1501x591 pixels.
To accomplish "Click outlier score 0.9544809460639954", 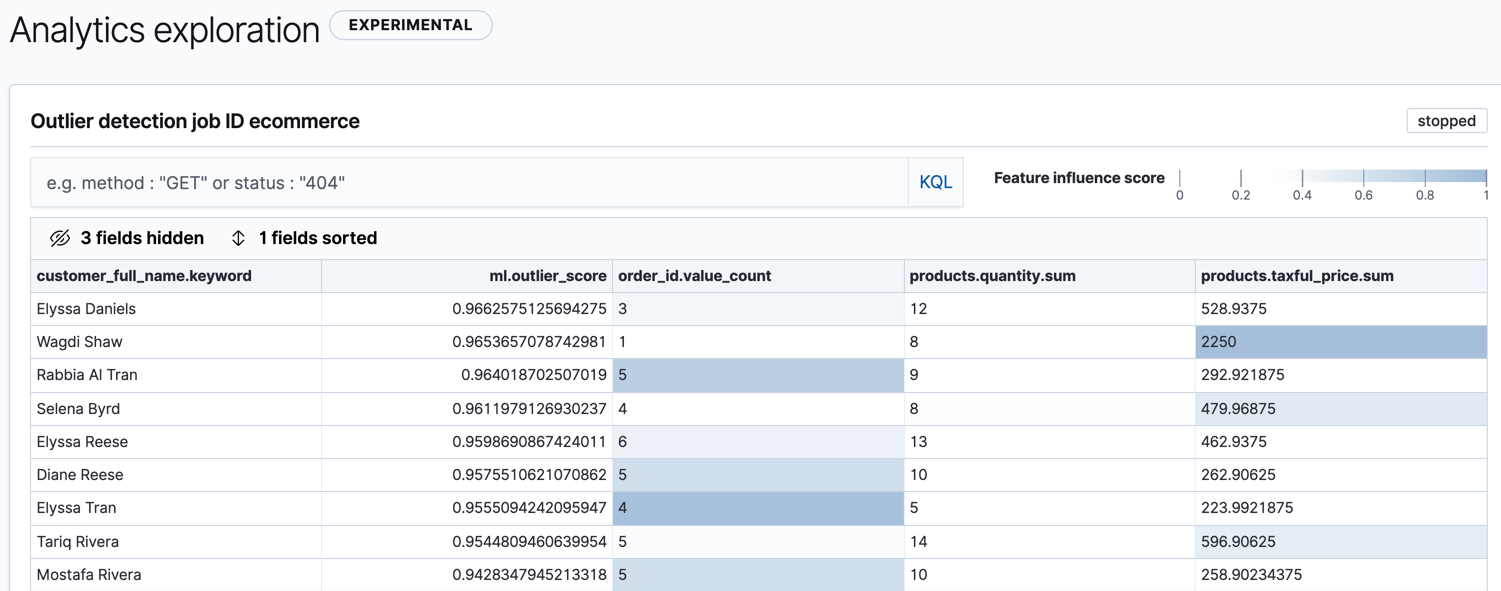I will tap(467, 542).
